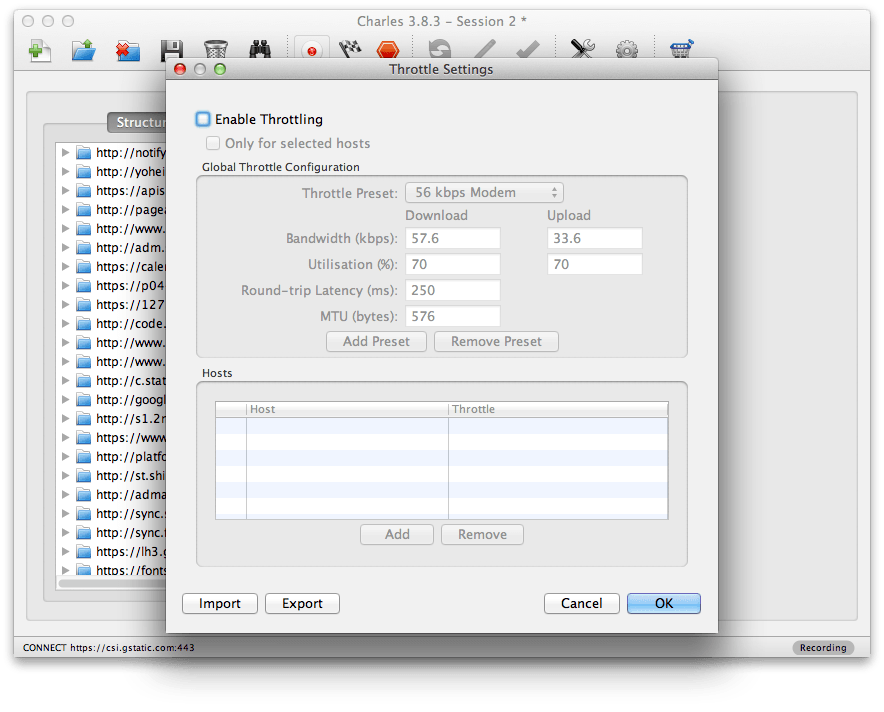This screenshot has height=712, width=884.
Task: Clear the session with the trash can icon
Action: click(x=215, y=50)
